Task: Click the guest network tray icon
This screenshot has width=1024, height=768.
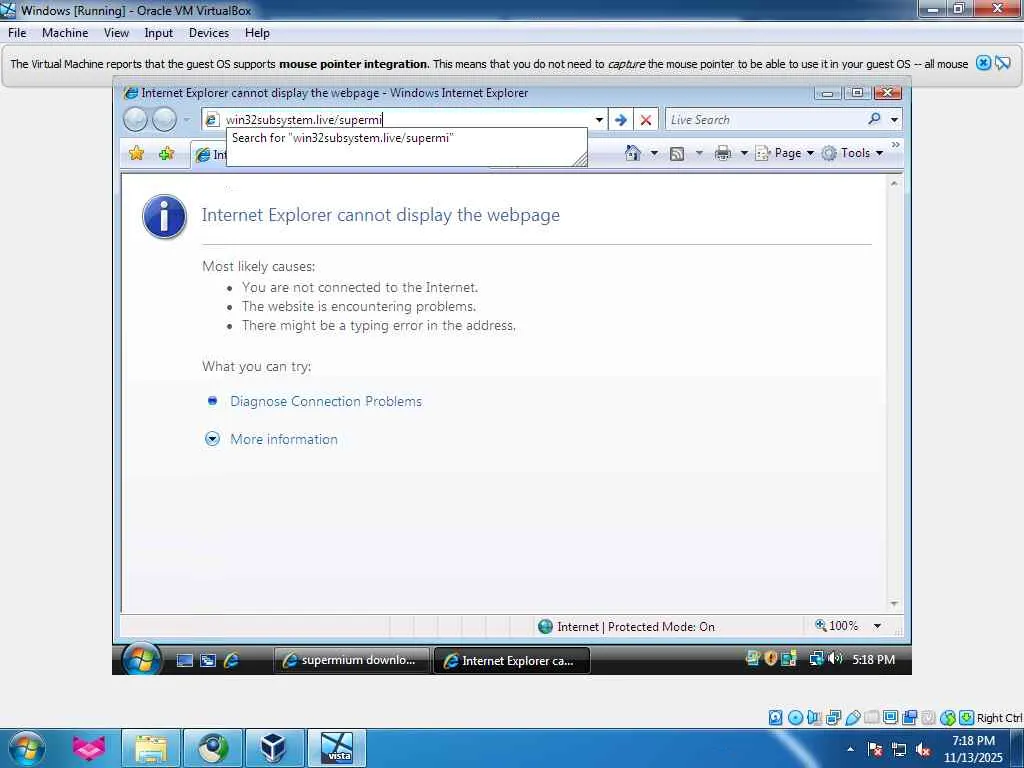Action: [x=816, y=658]
